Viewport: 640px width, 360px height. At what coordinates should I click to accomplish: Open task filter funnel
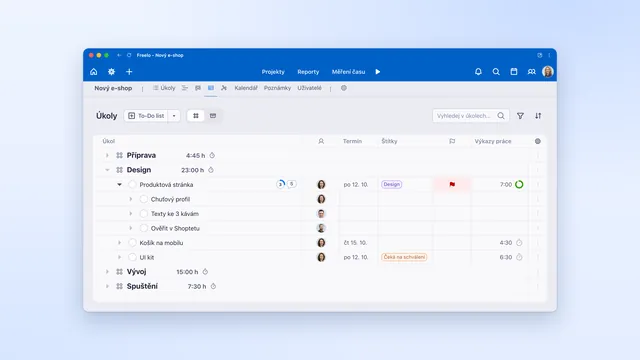pyautogui.click(x=520, y=116)
